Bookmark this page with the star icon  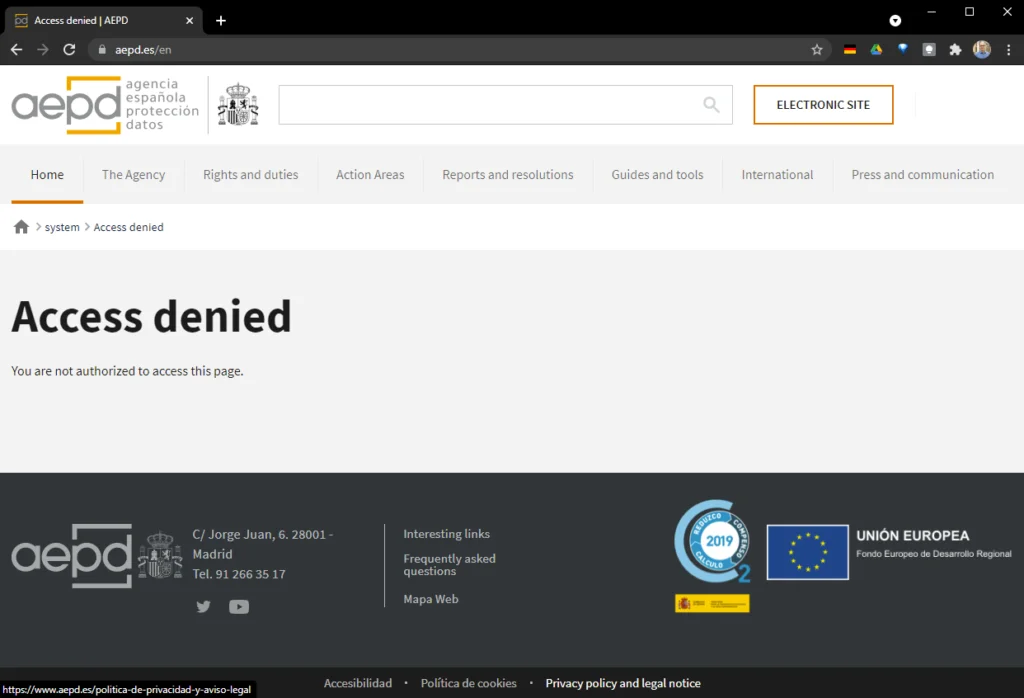(x=816, y=50)
